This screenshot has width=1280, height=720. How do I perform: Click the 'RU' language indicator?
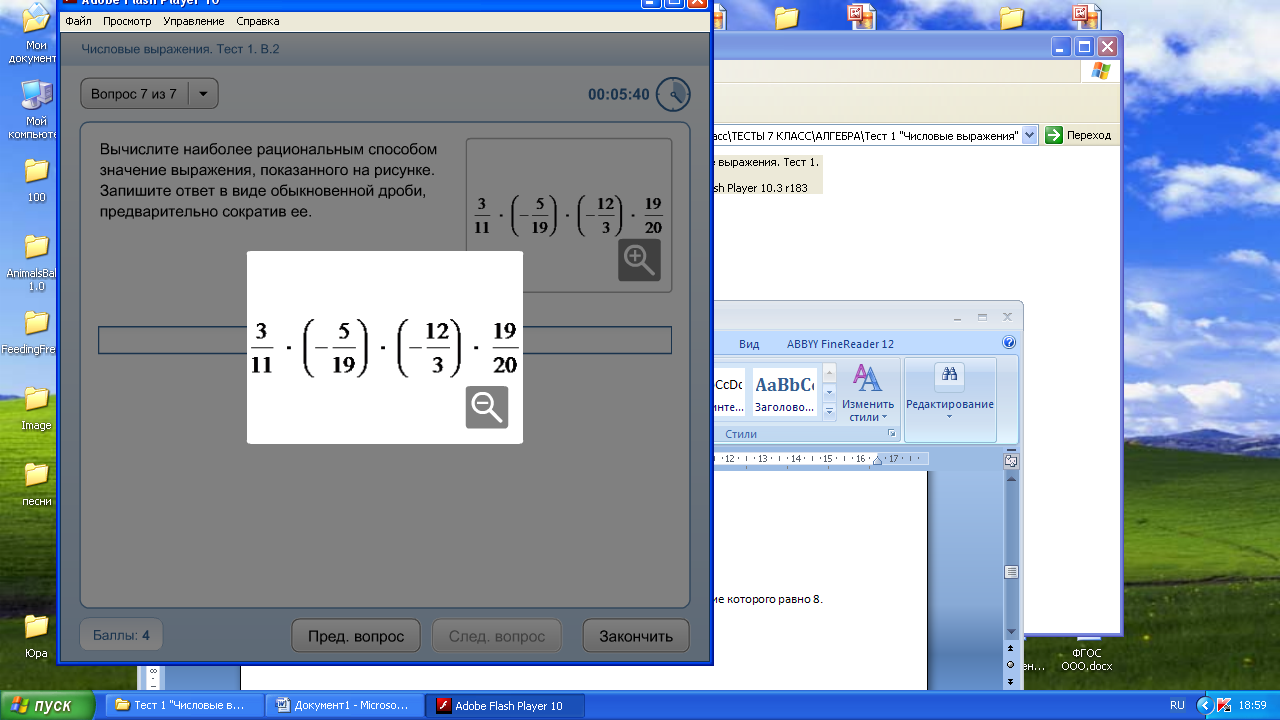click(1177, 705)
